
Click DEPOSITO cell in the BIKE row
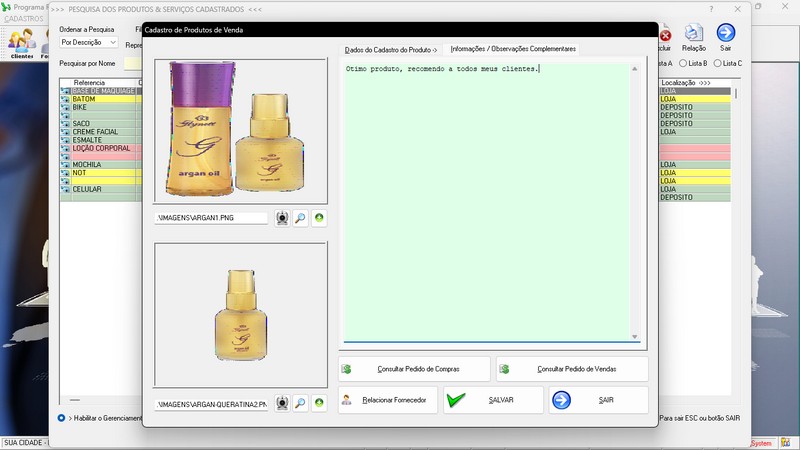[x=677, y=107]
